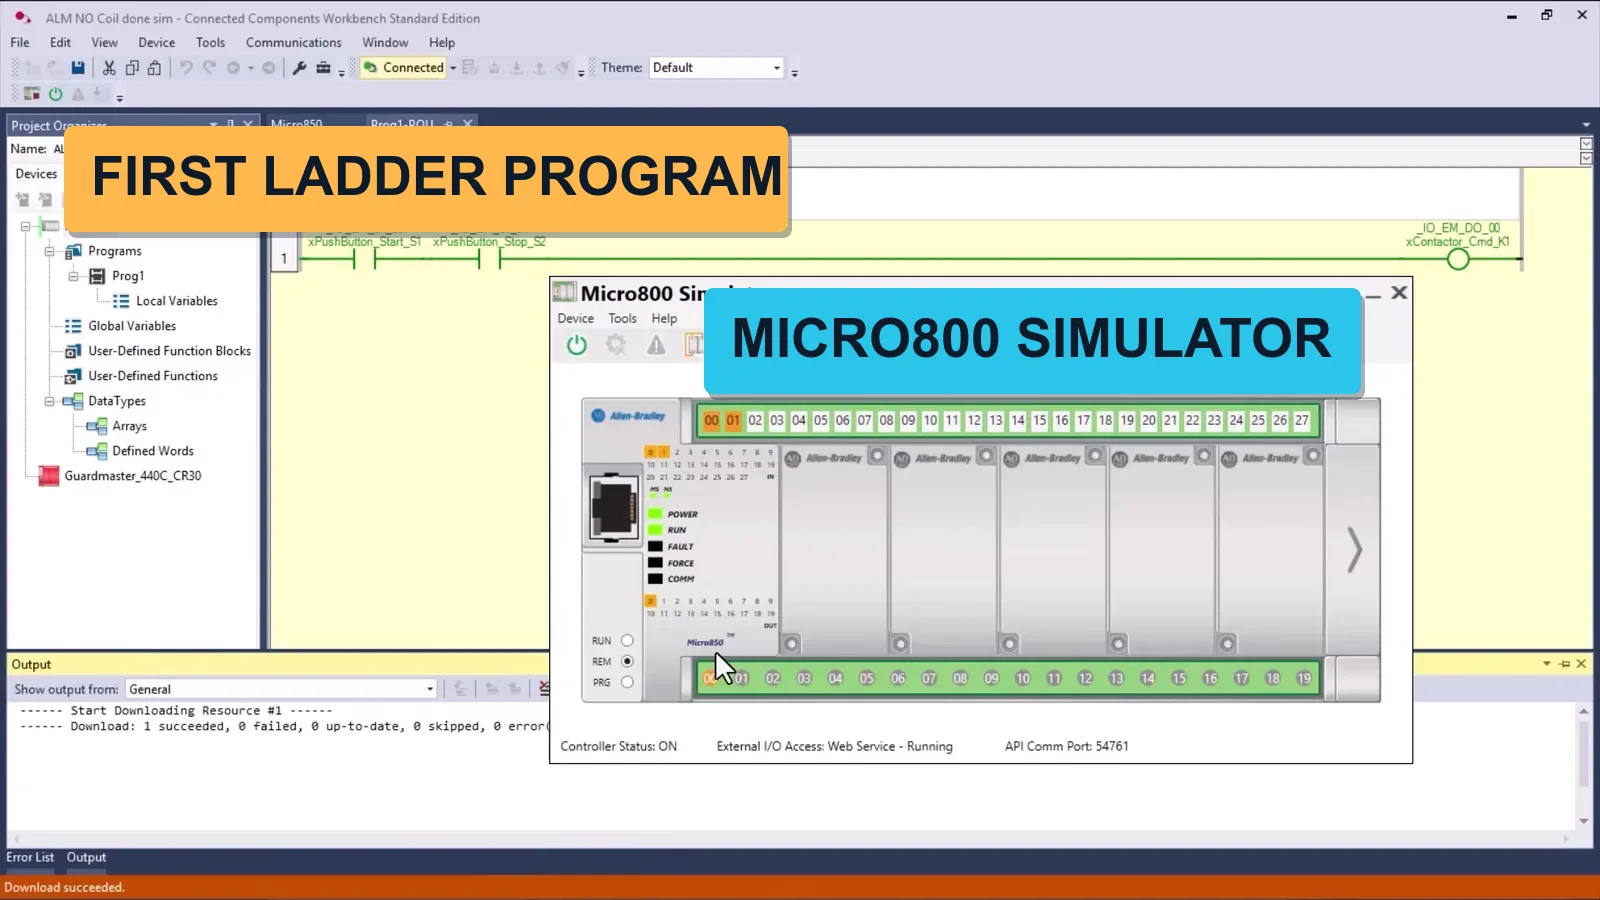The width and height of the screenshot is (1600, 900).
Task: Open the Device menu in Micro800 Simulator
Action: coord(575,318)
